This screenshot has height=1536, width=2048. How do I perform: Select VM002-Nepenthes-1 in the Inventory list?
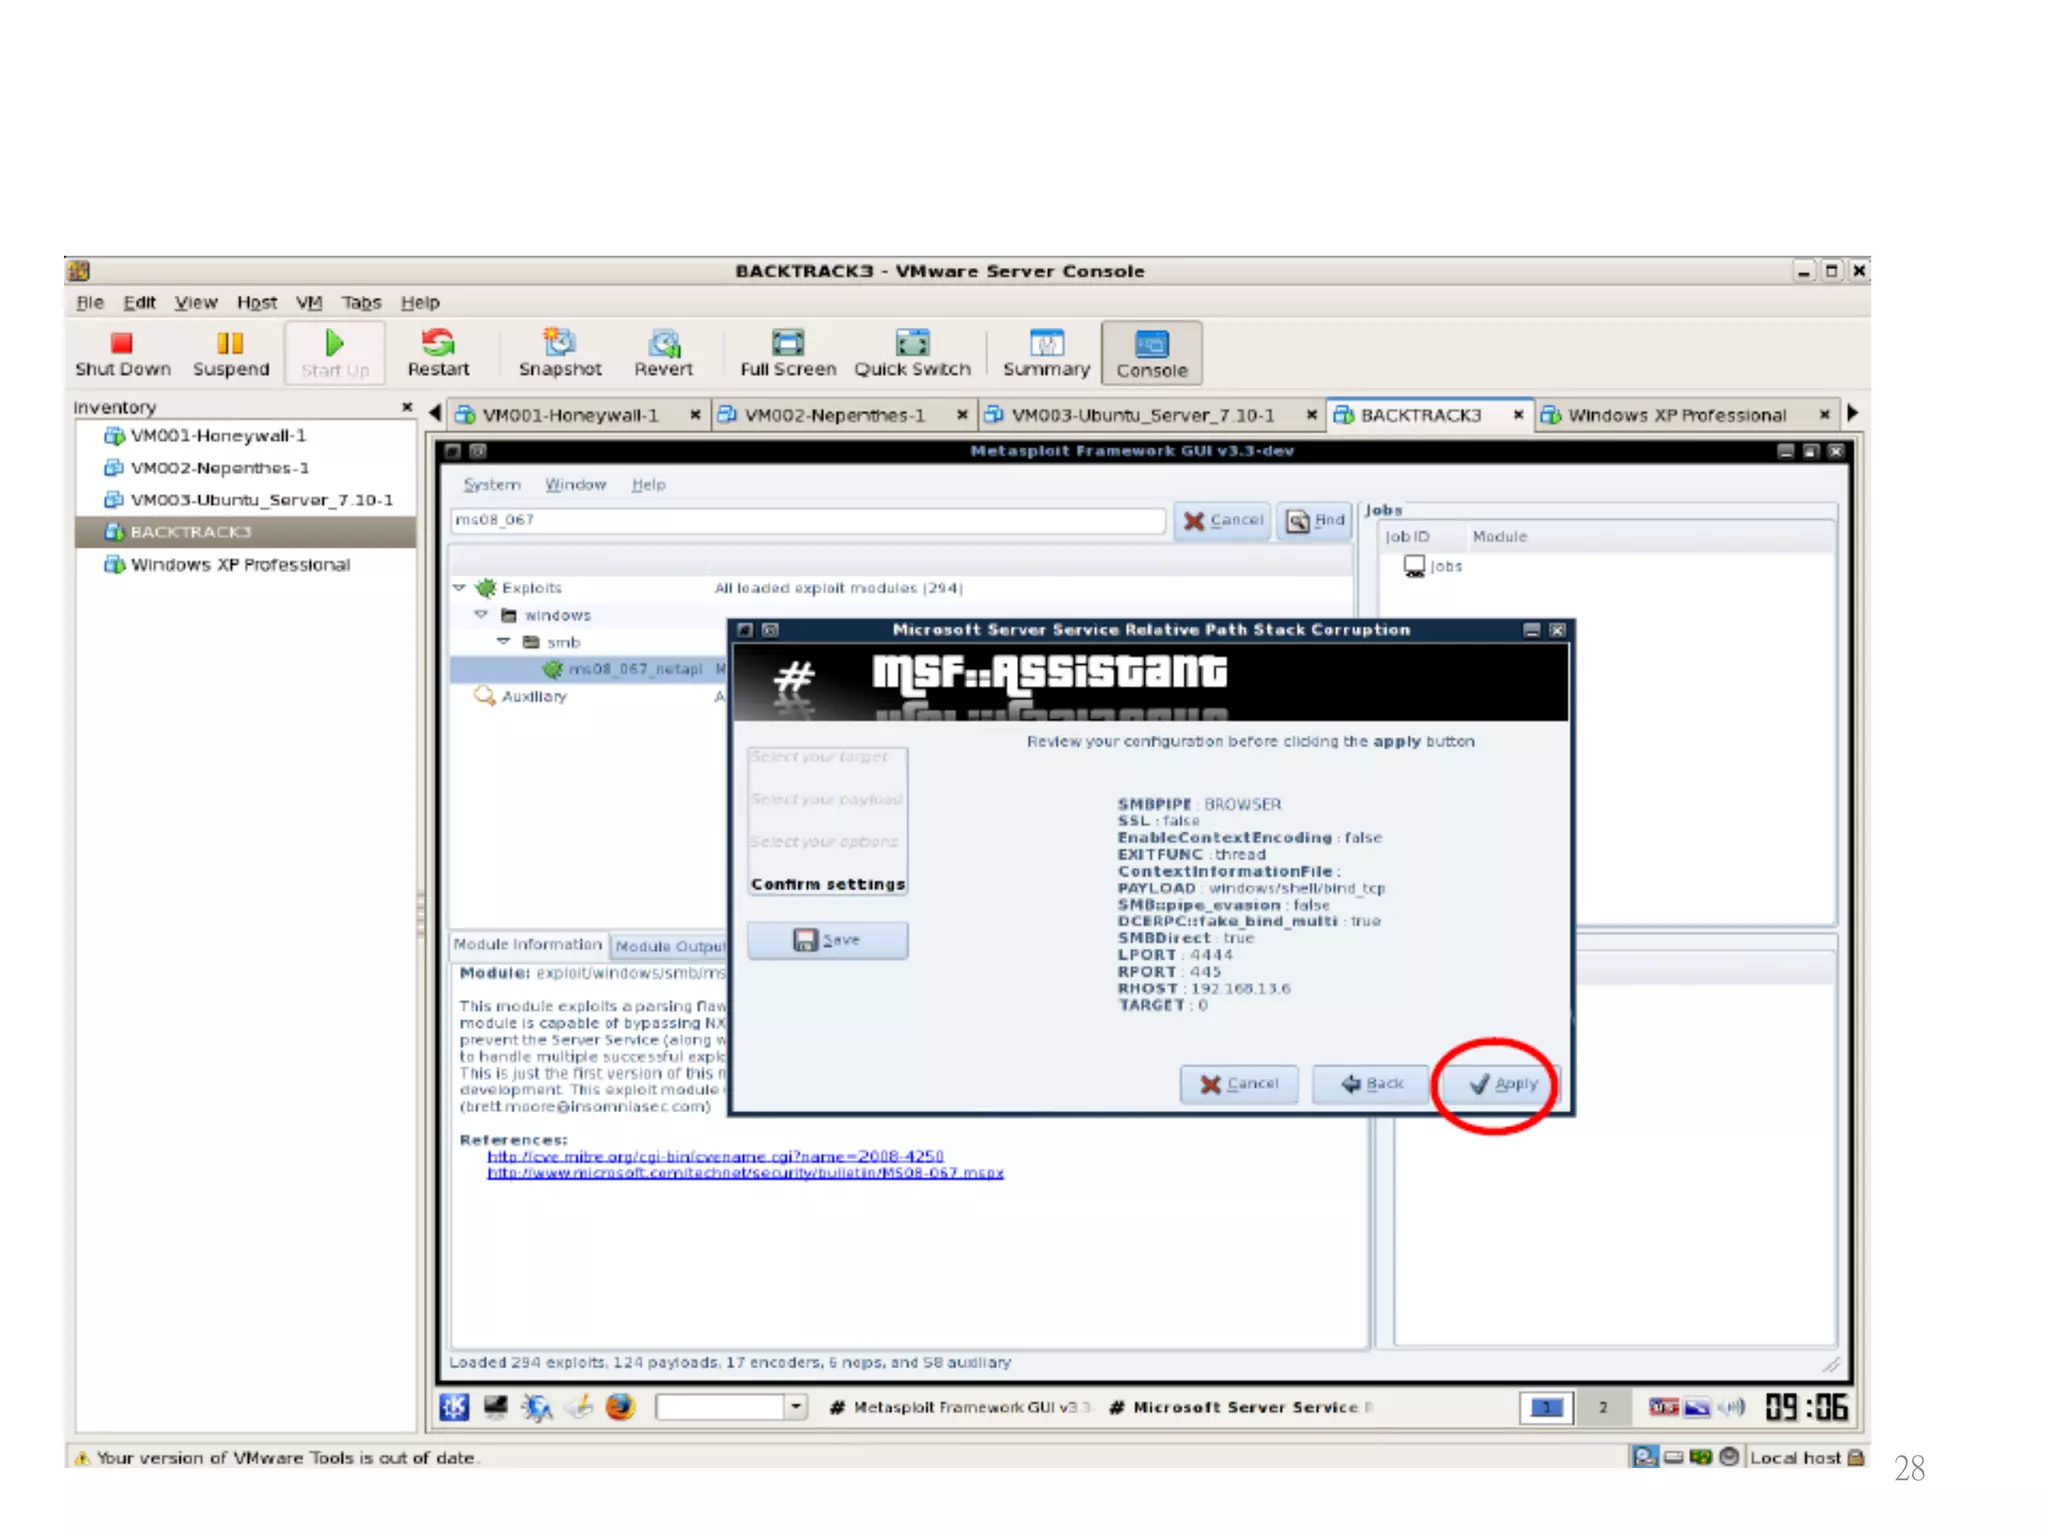219,468
